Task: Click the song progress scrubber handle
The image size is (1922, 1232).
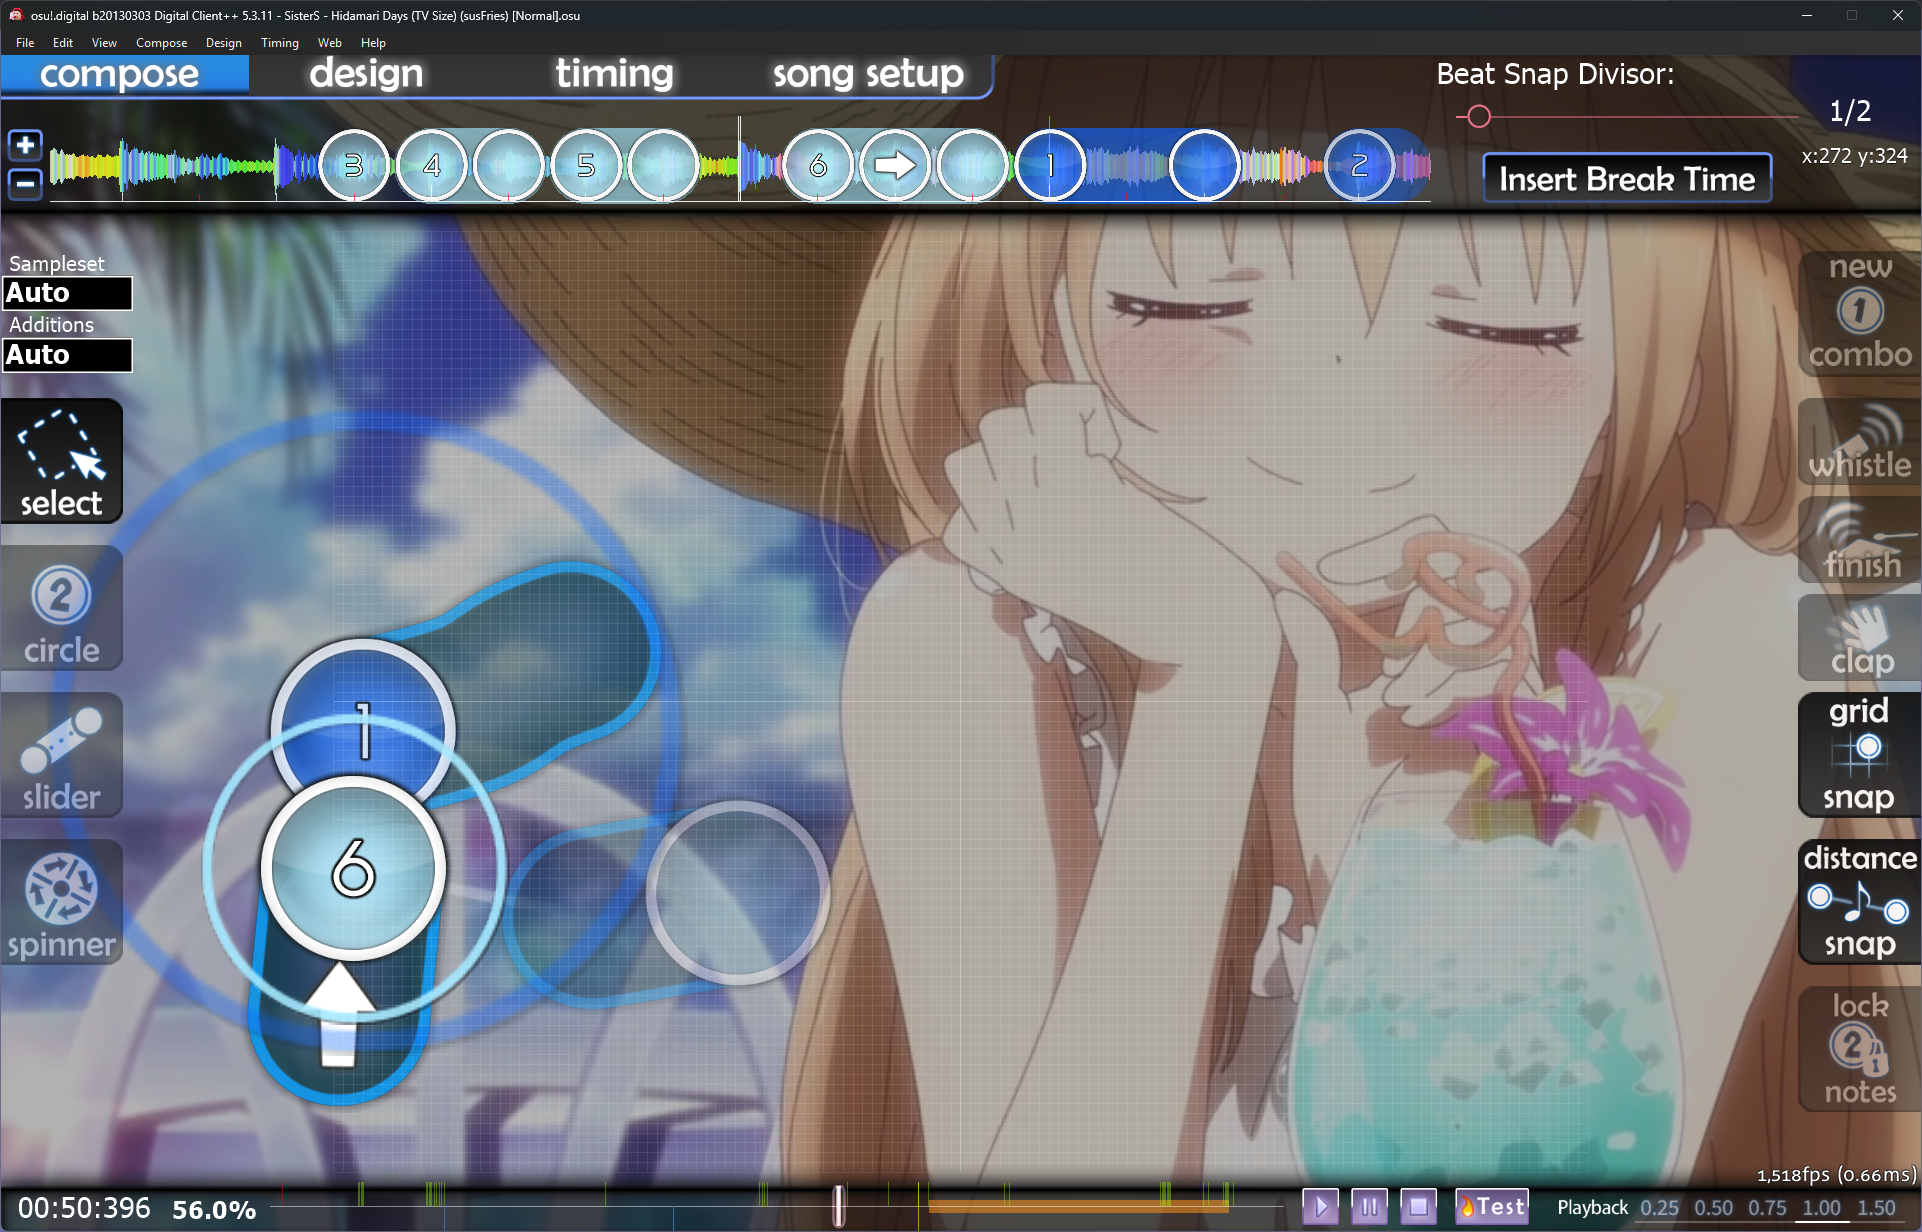Action: (839, 1206)
